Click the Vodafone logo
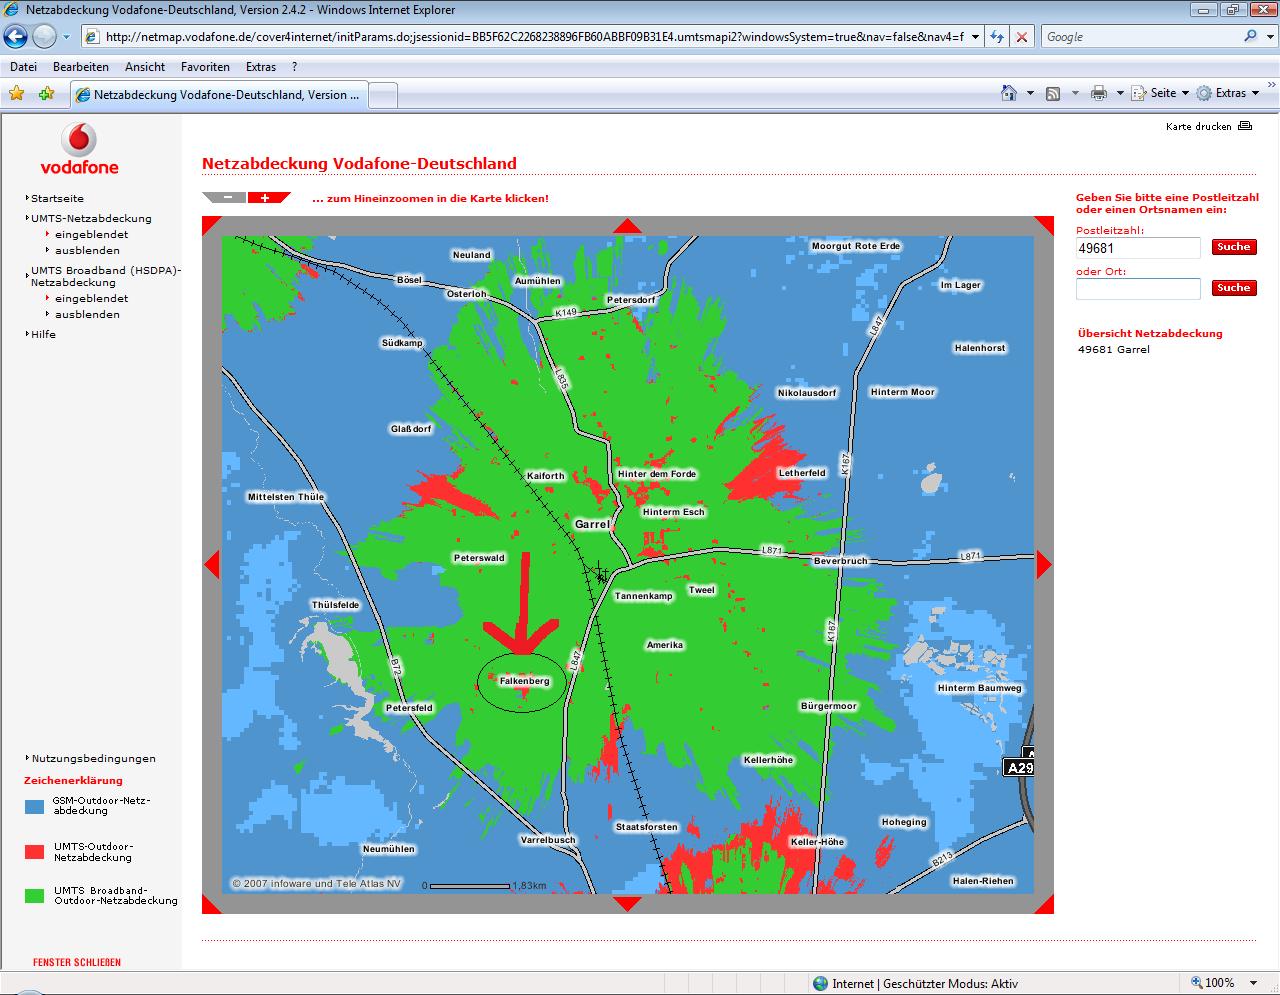 [79, 149]
